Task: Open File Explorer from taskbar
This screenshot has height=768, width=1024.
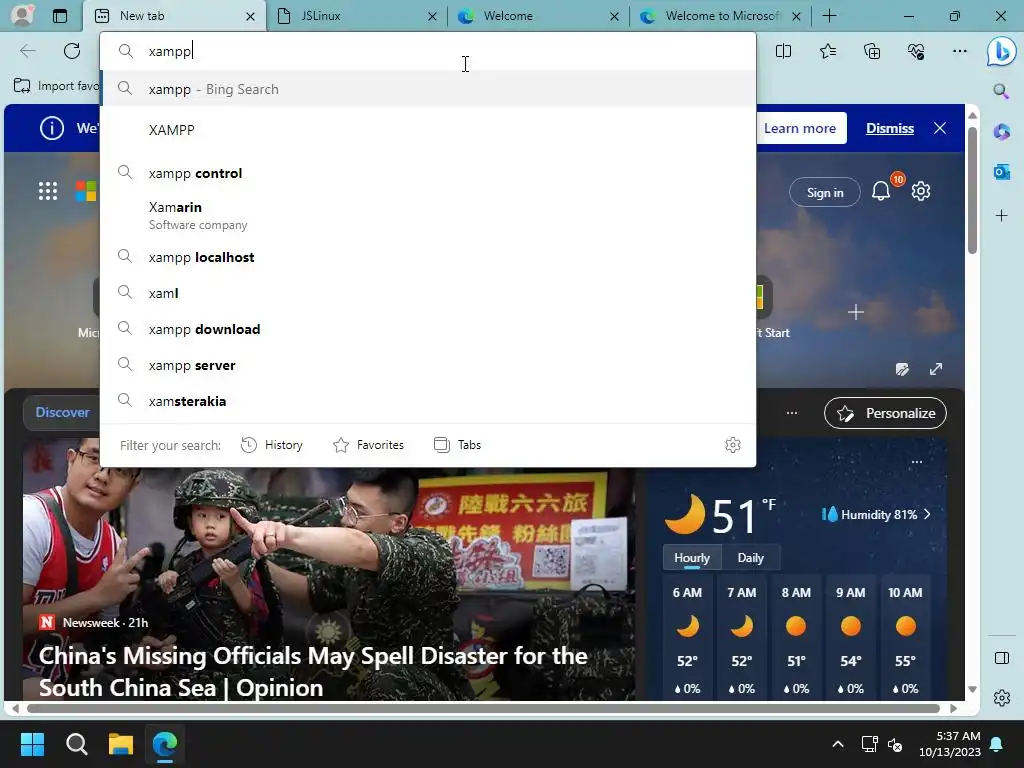Action: click(x=120, y=743)
